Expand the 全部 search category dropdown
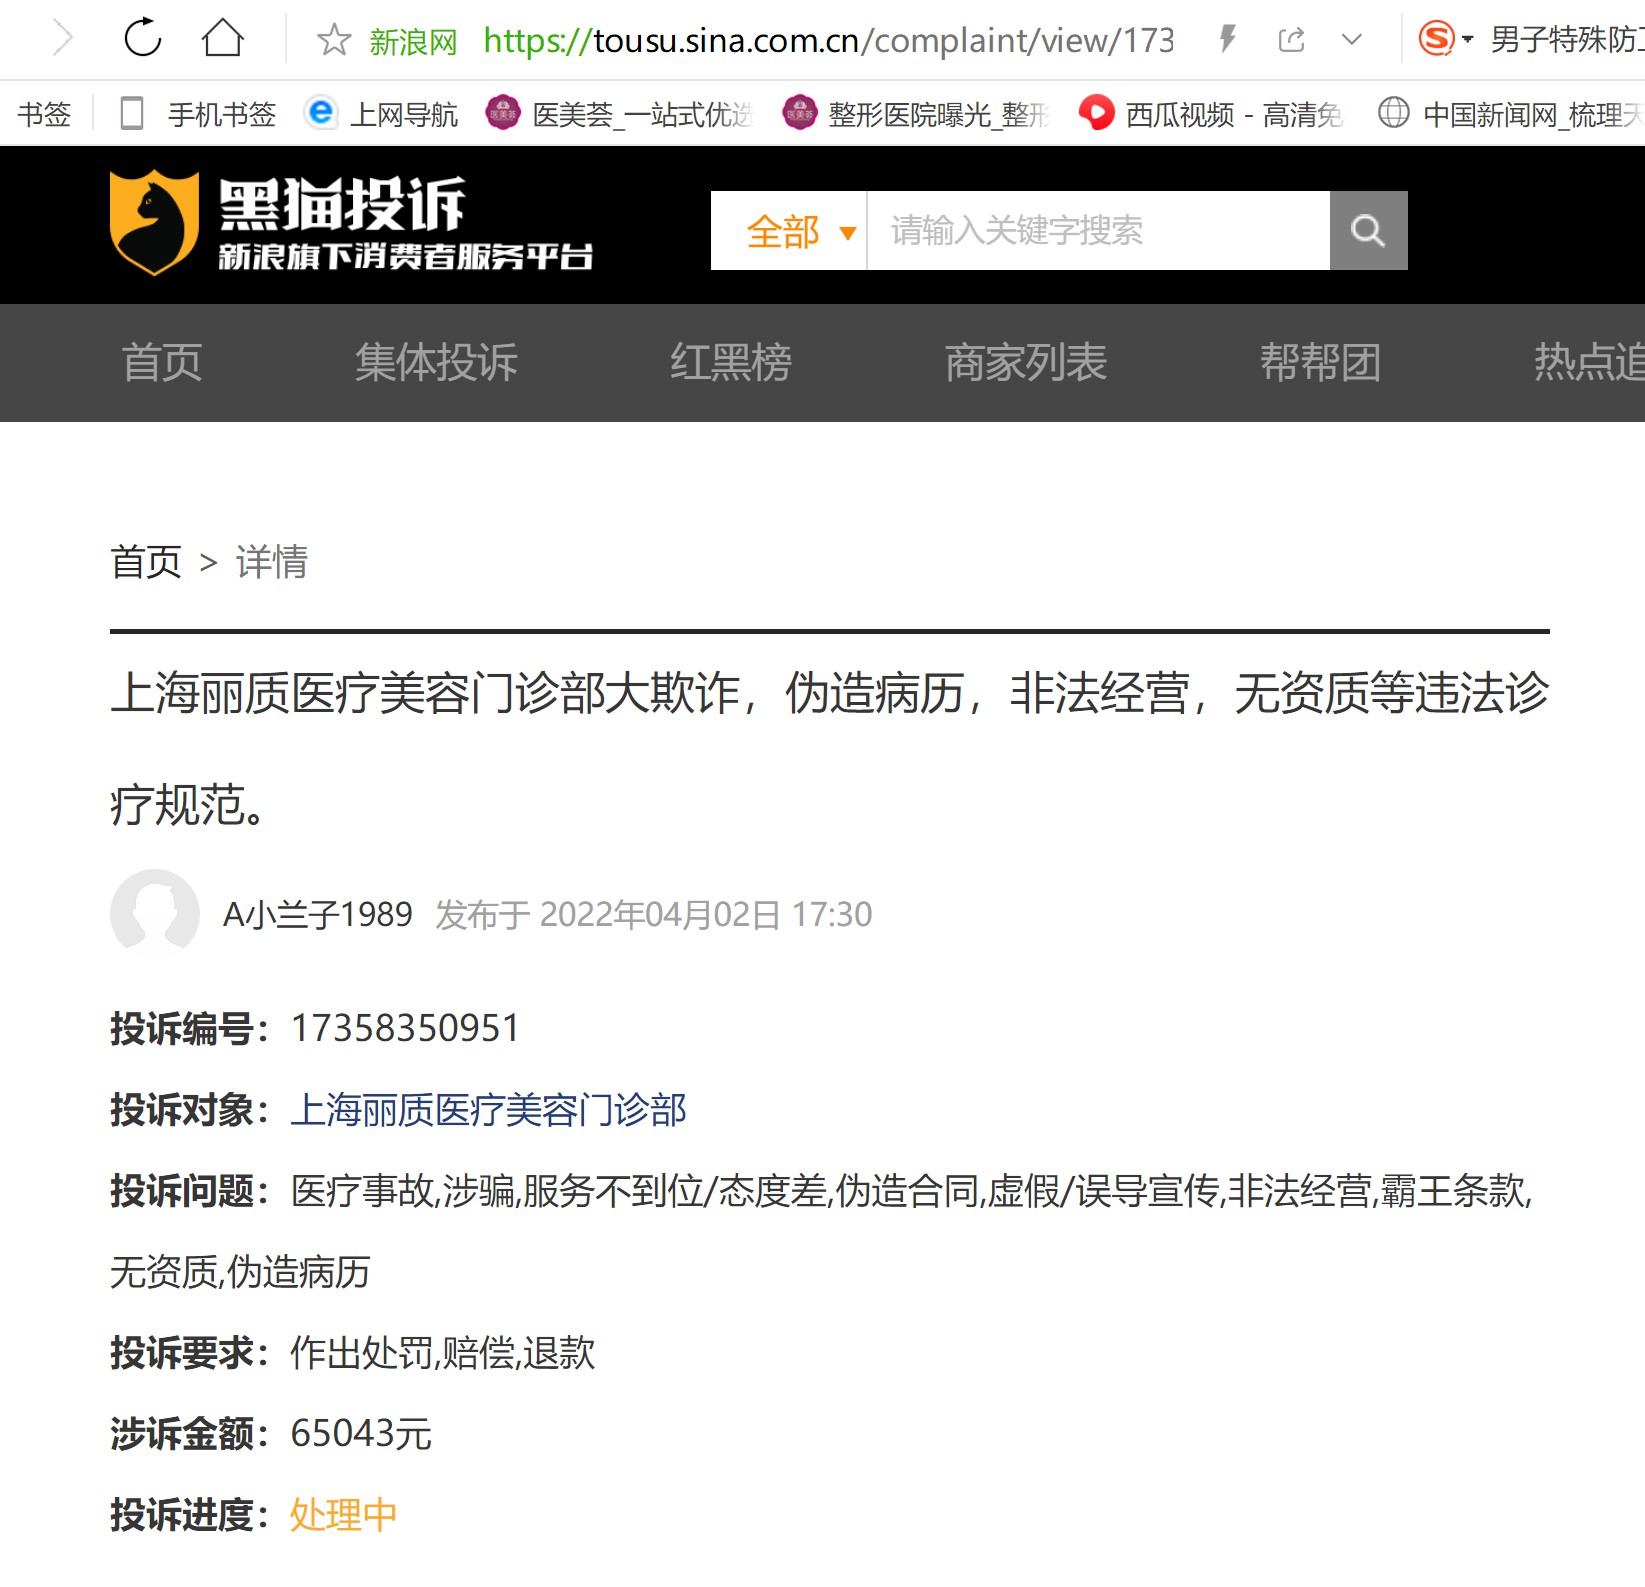 pyautogui.click(x=789, y=231)
